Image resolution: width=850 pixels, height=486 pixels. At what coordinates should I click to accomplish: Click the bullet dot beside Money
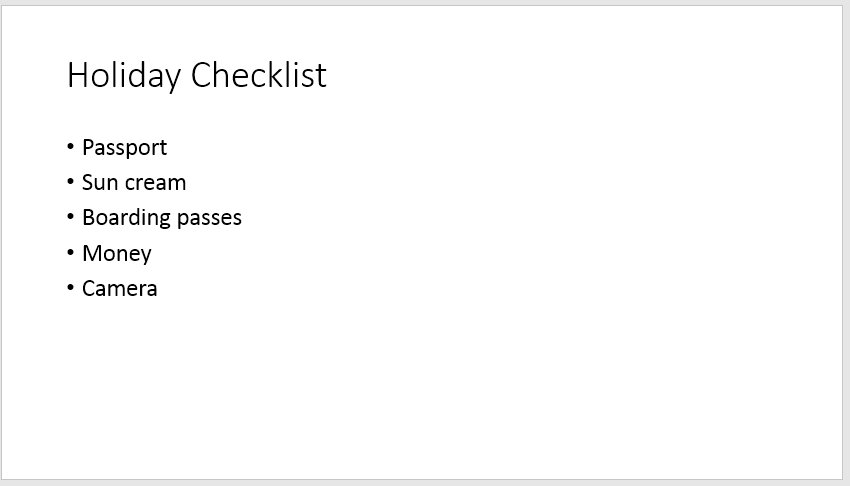click(70, 252)
